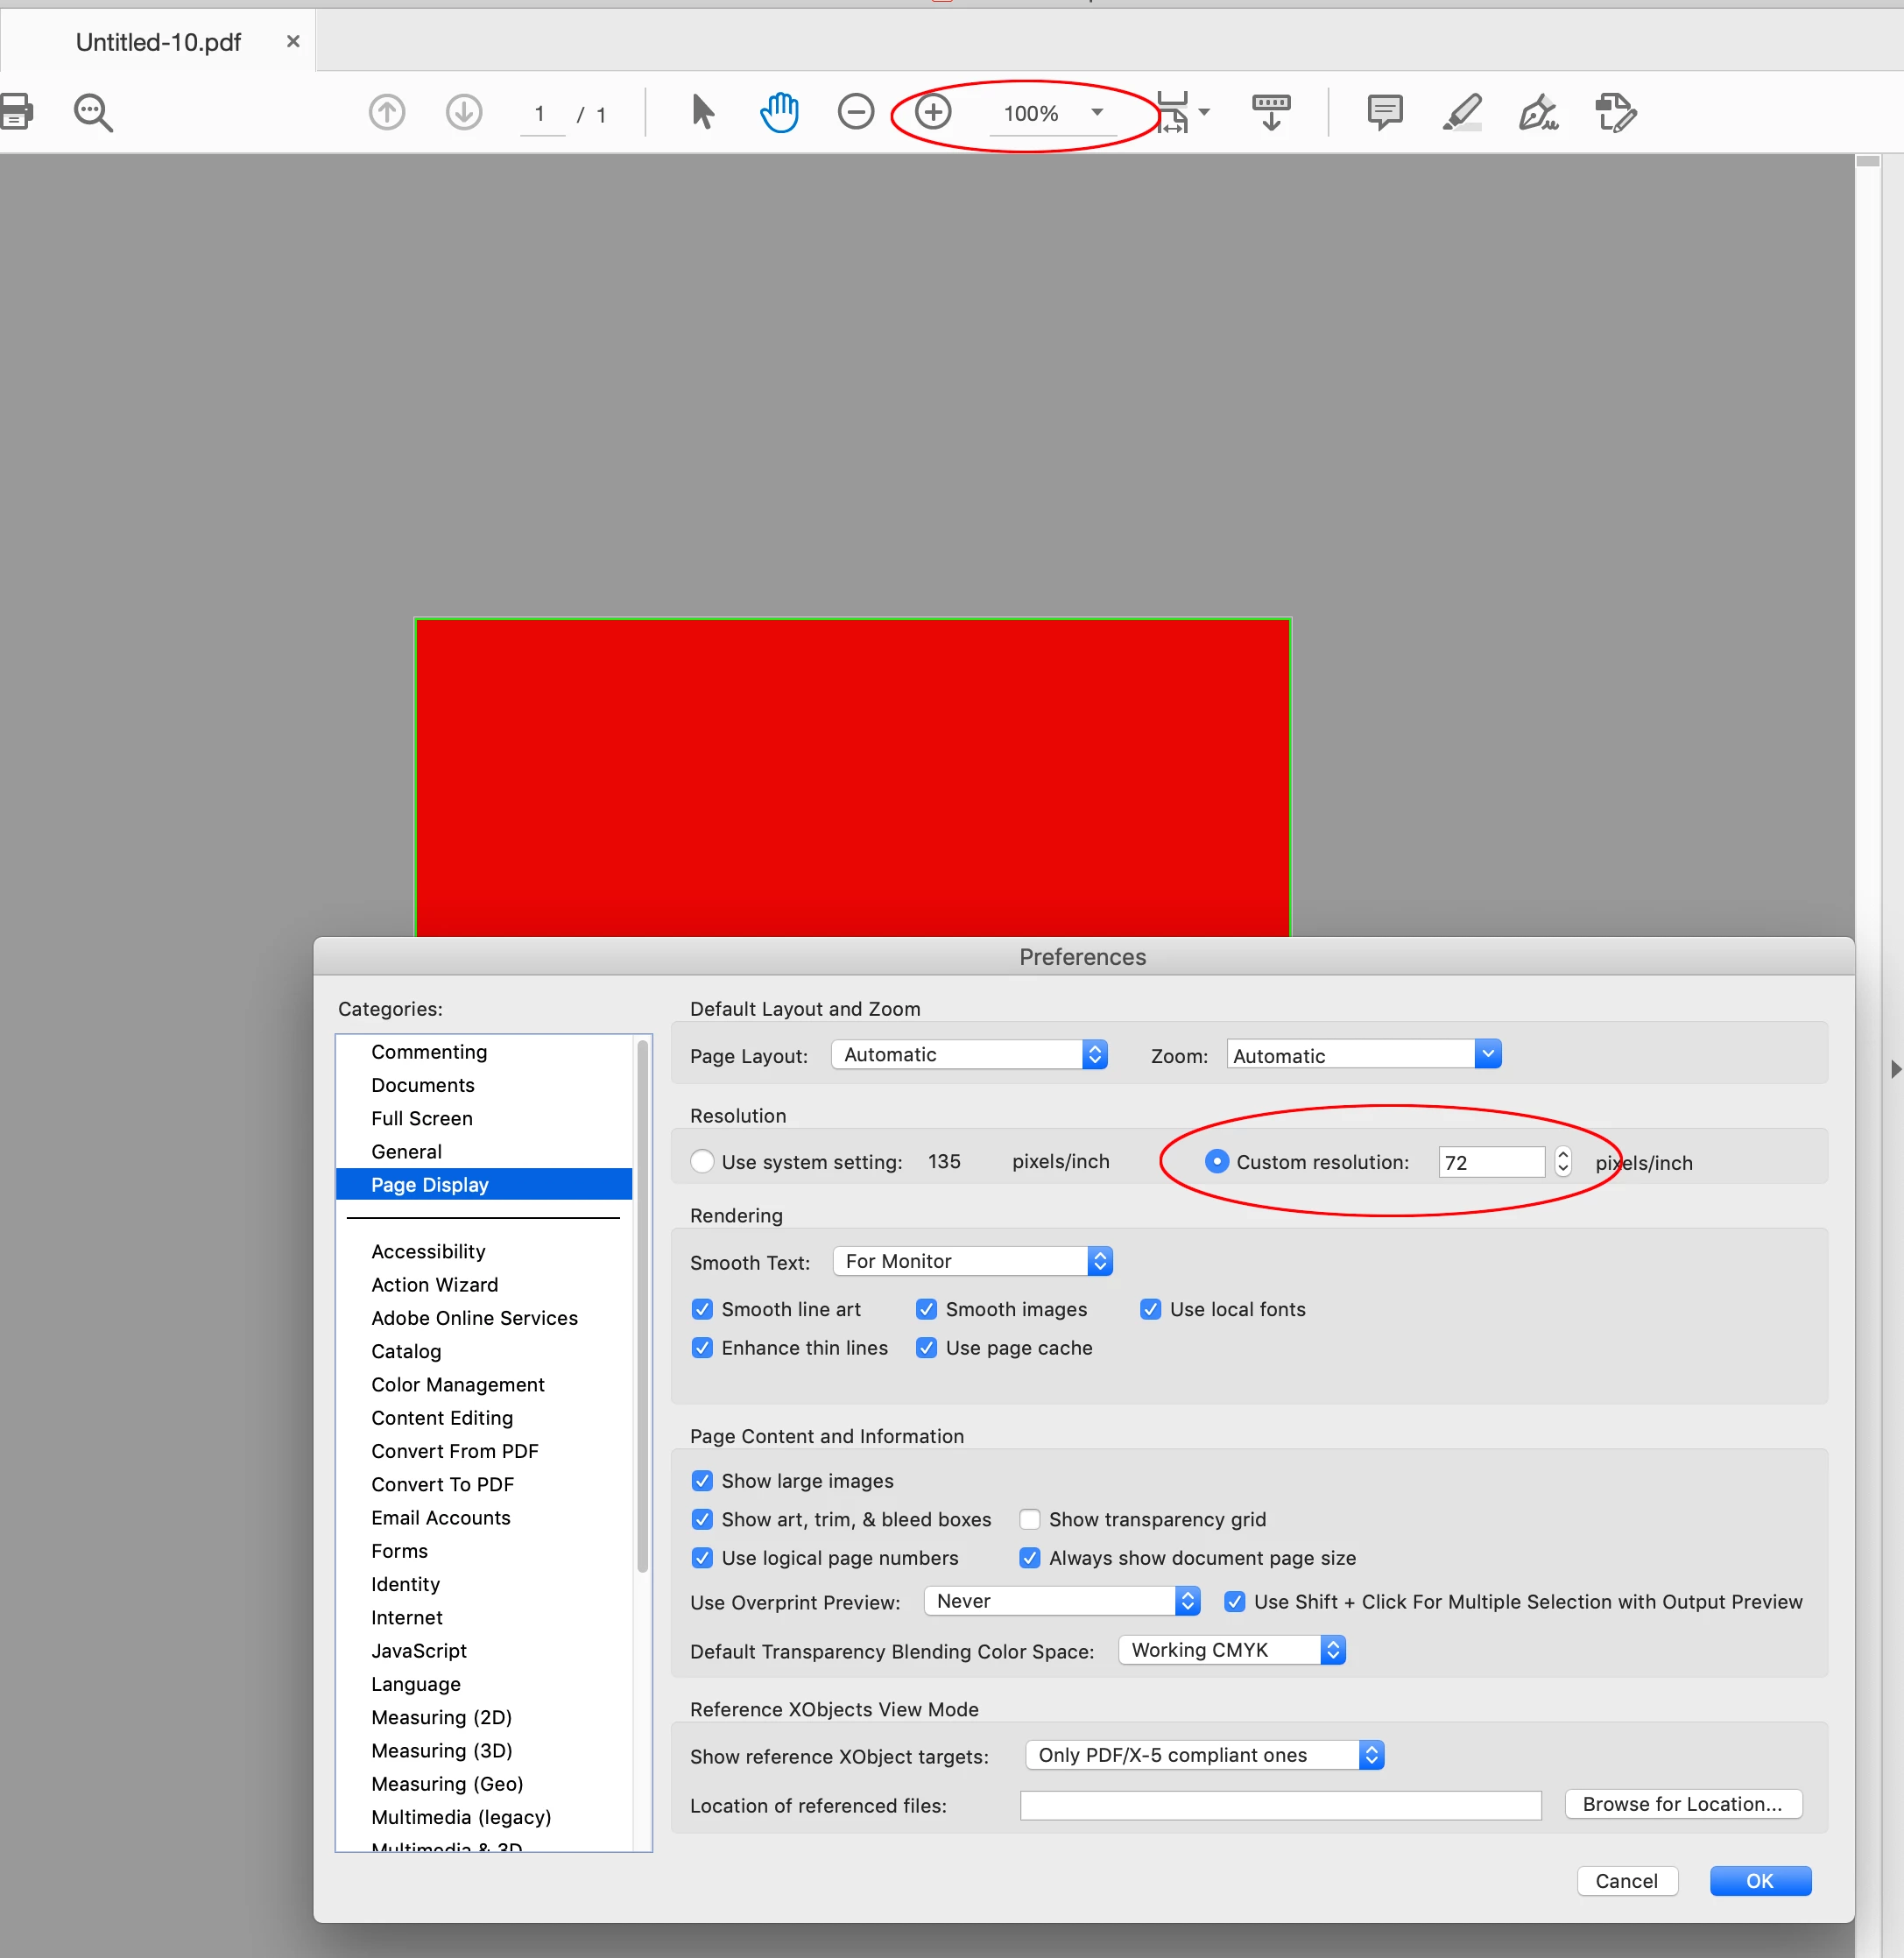Click the zoom in plus icon
This screenshot has height=1958, width=1904.
pos(933,112)
